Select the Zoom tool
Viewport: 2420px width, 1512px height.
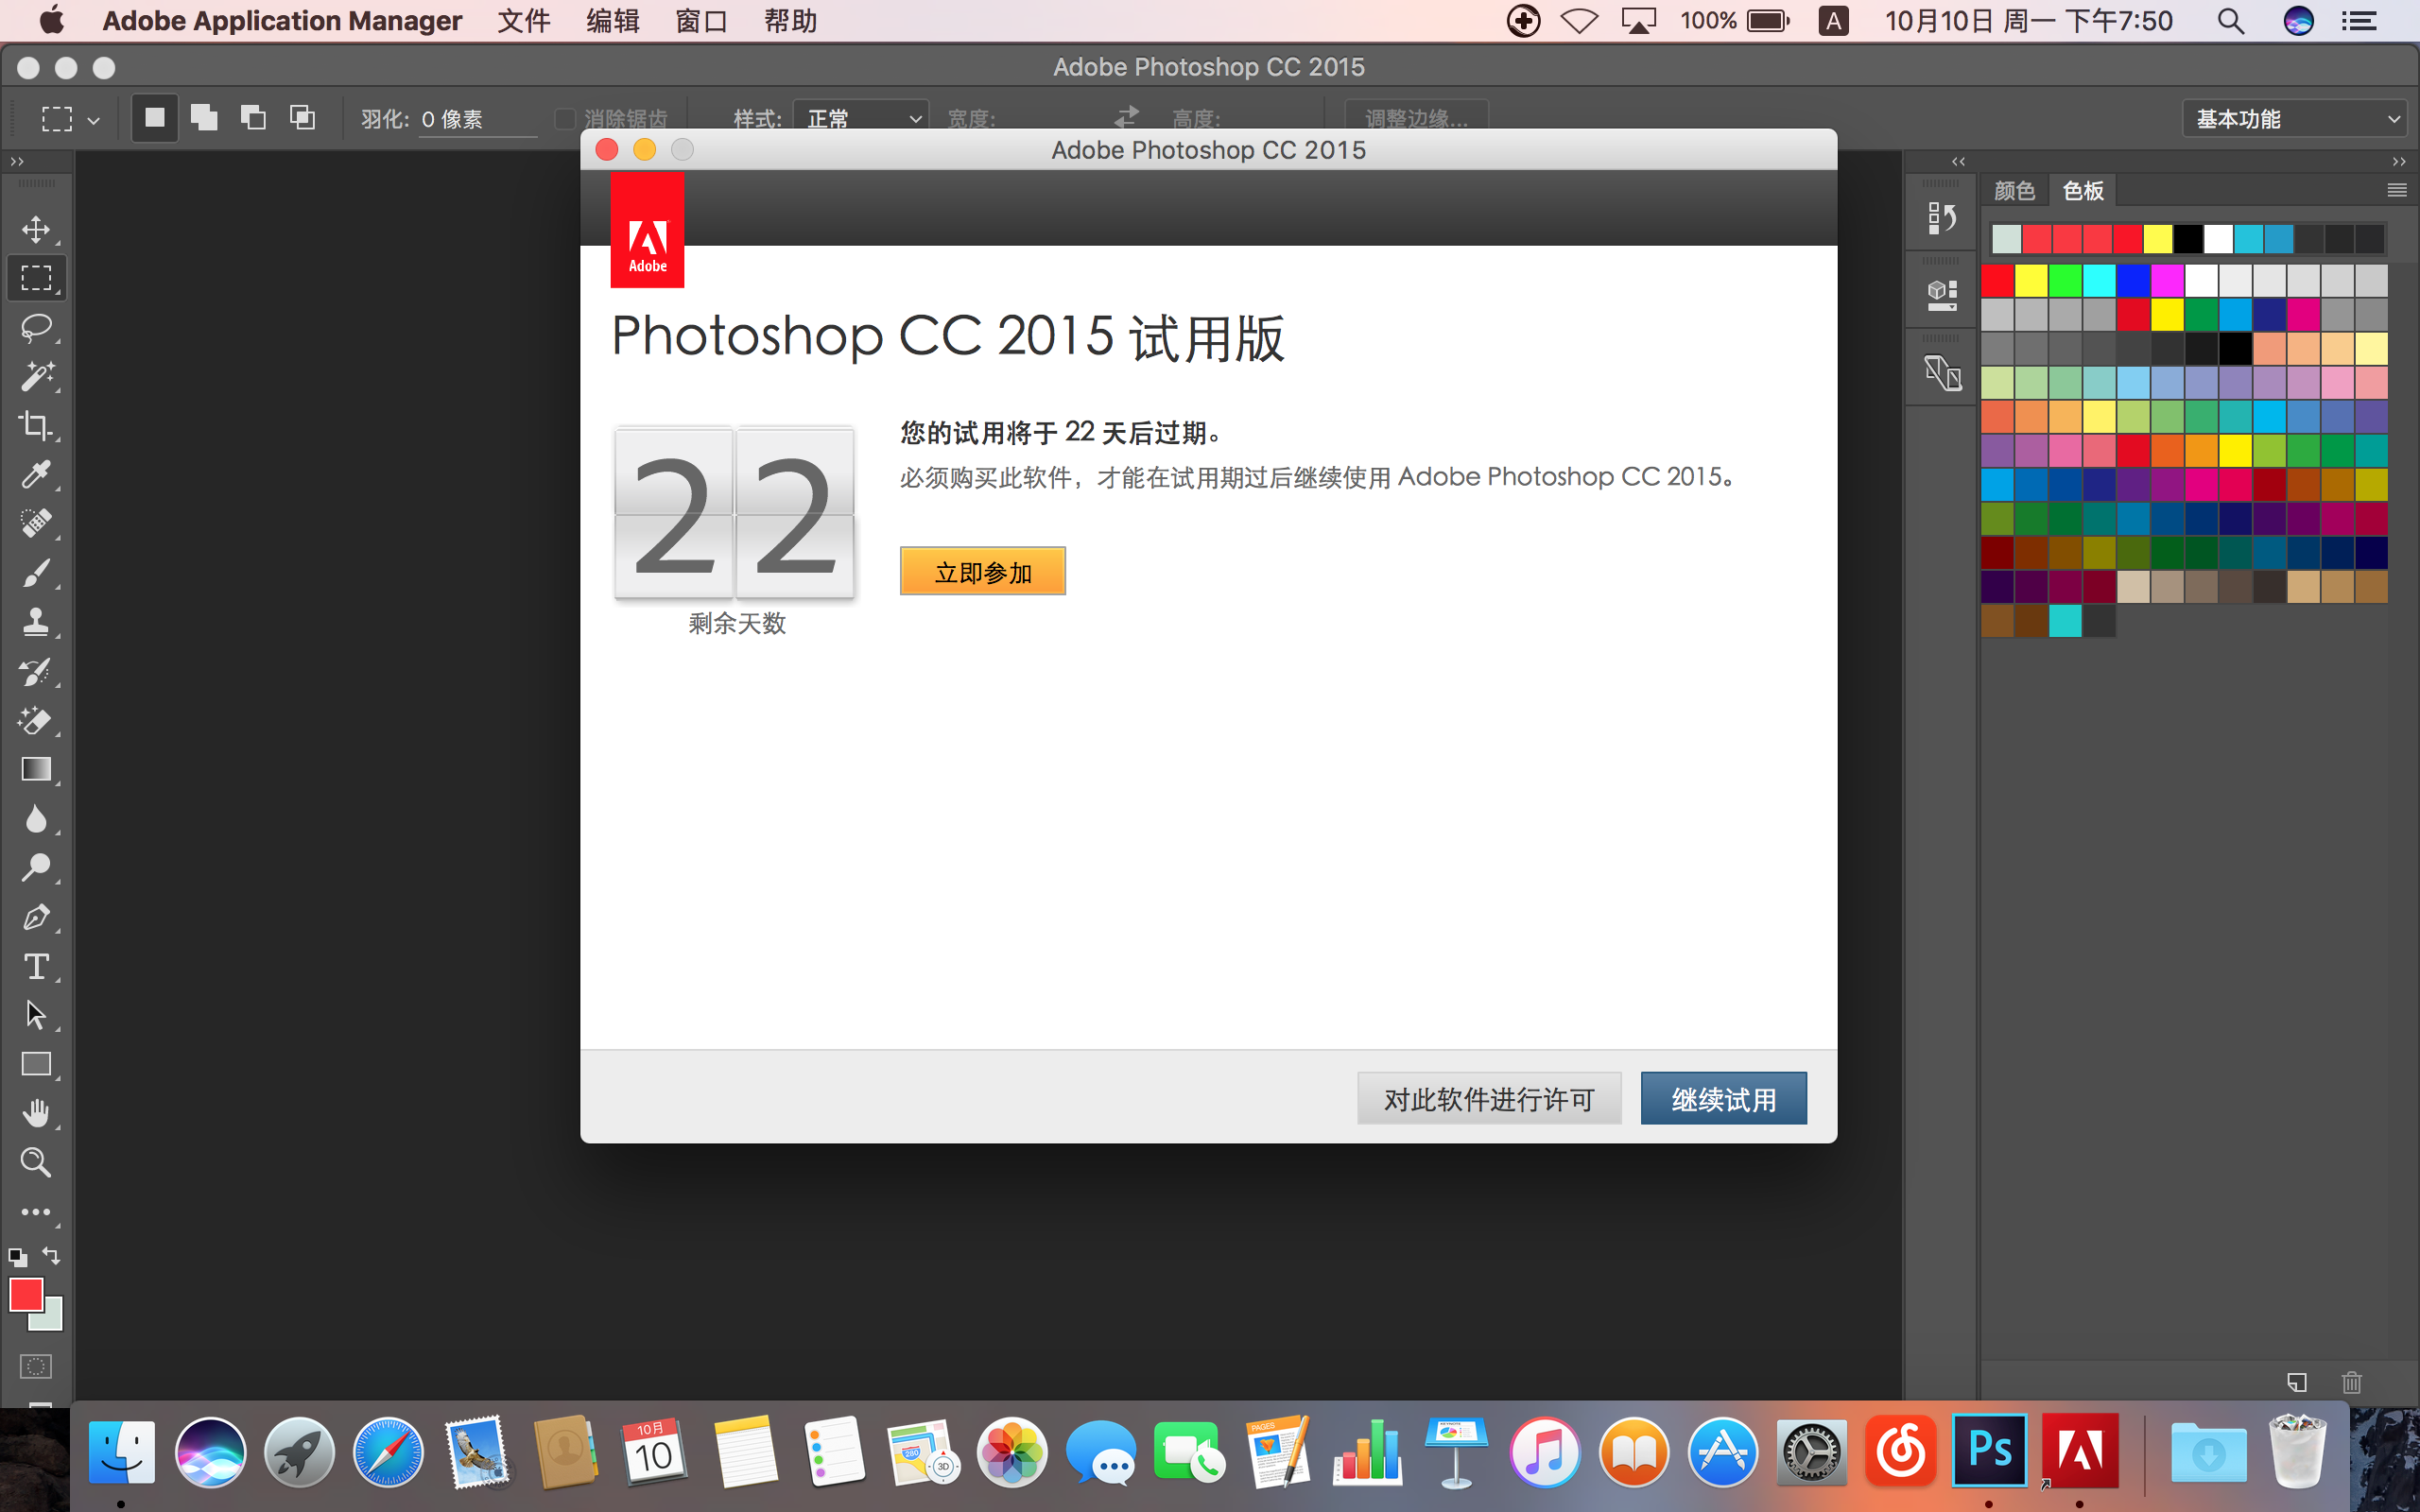tap(36, 1162)
